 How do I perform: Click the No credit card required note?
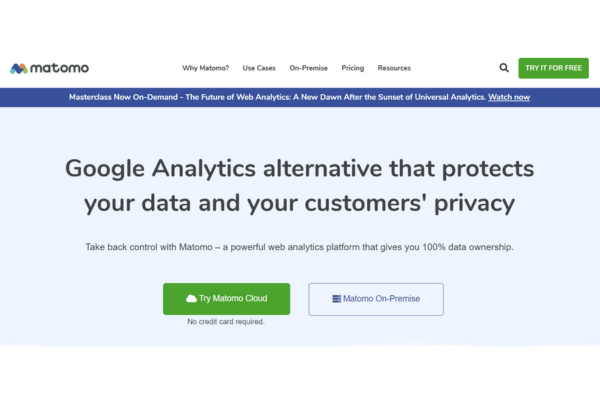click(226, 322)
